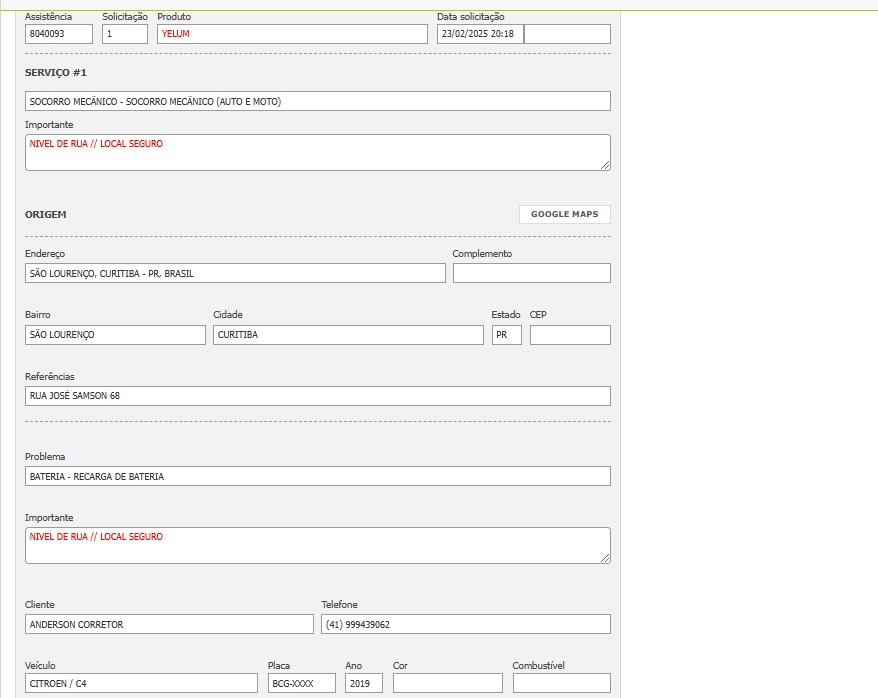
Task: Select the Assistência field with 8040093
Action: (59, 34)
